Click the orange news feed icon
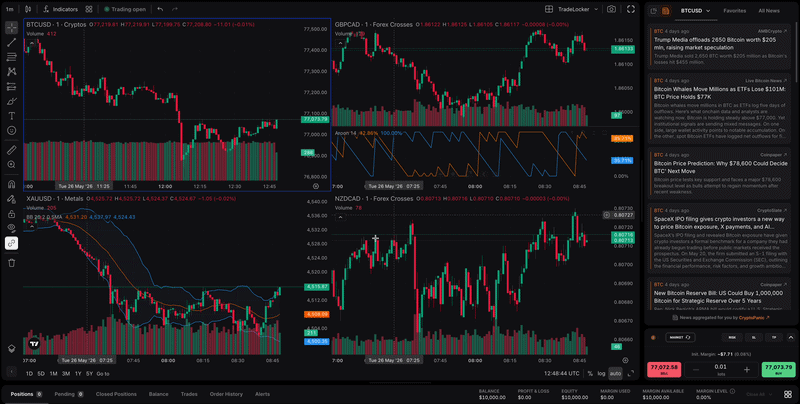The width and height of the screenshot is (800, 404). click(665, 11)
